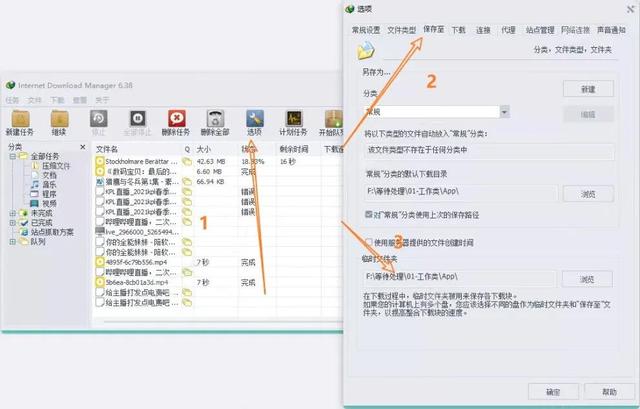Viewport: 640px width, 409px height.
Task: Collapse the 全部任务 tree node
Action: tap(13, 156)
